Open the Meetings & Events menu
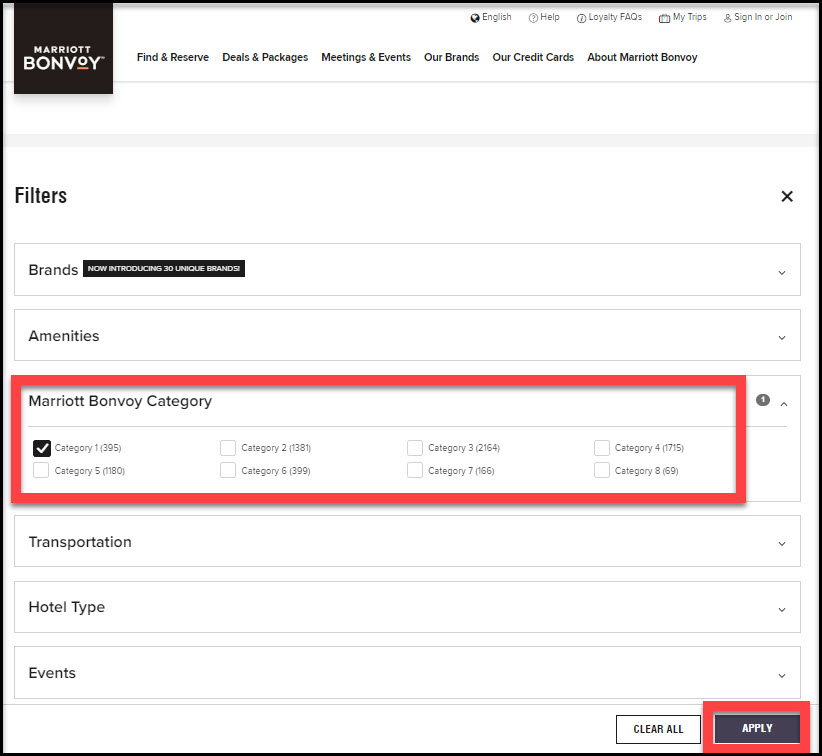Viewport: 822px width, 756px height. [x=366, y=57]
